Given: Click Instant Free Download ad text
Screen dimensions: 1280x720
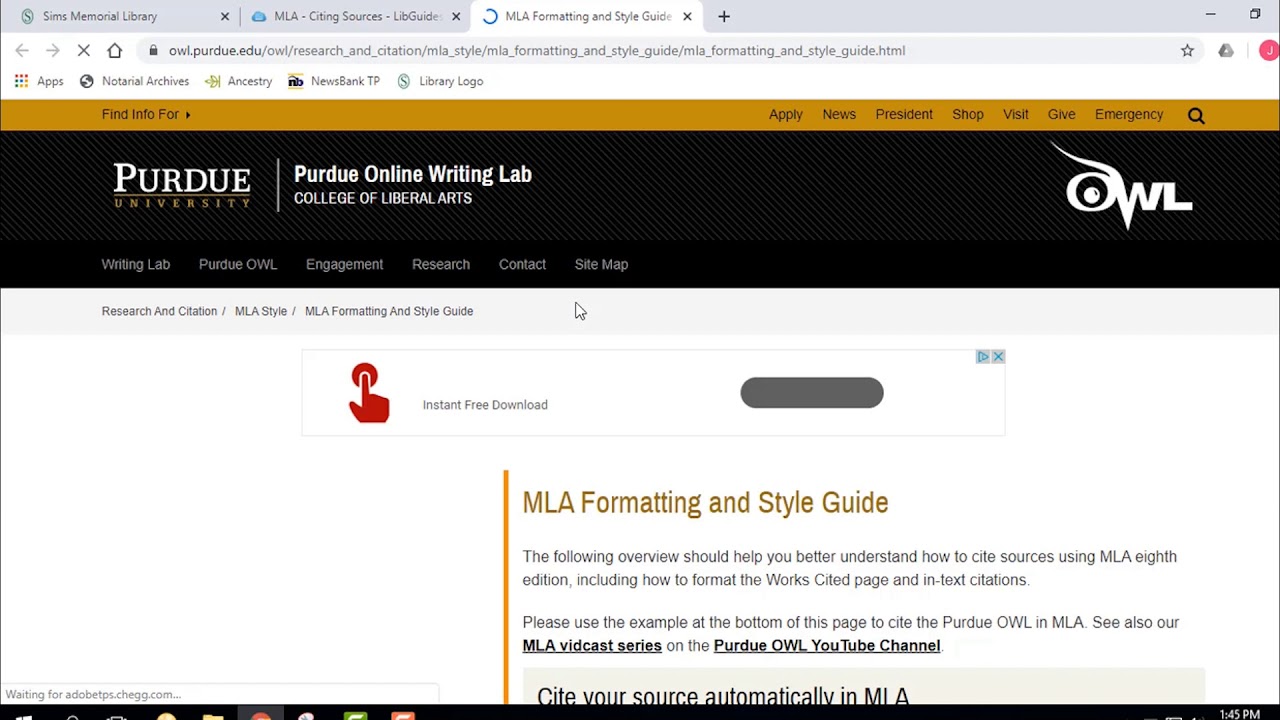Looking at the screenshot, I should [485, 405].
